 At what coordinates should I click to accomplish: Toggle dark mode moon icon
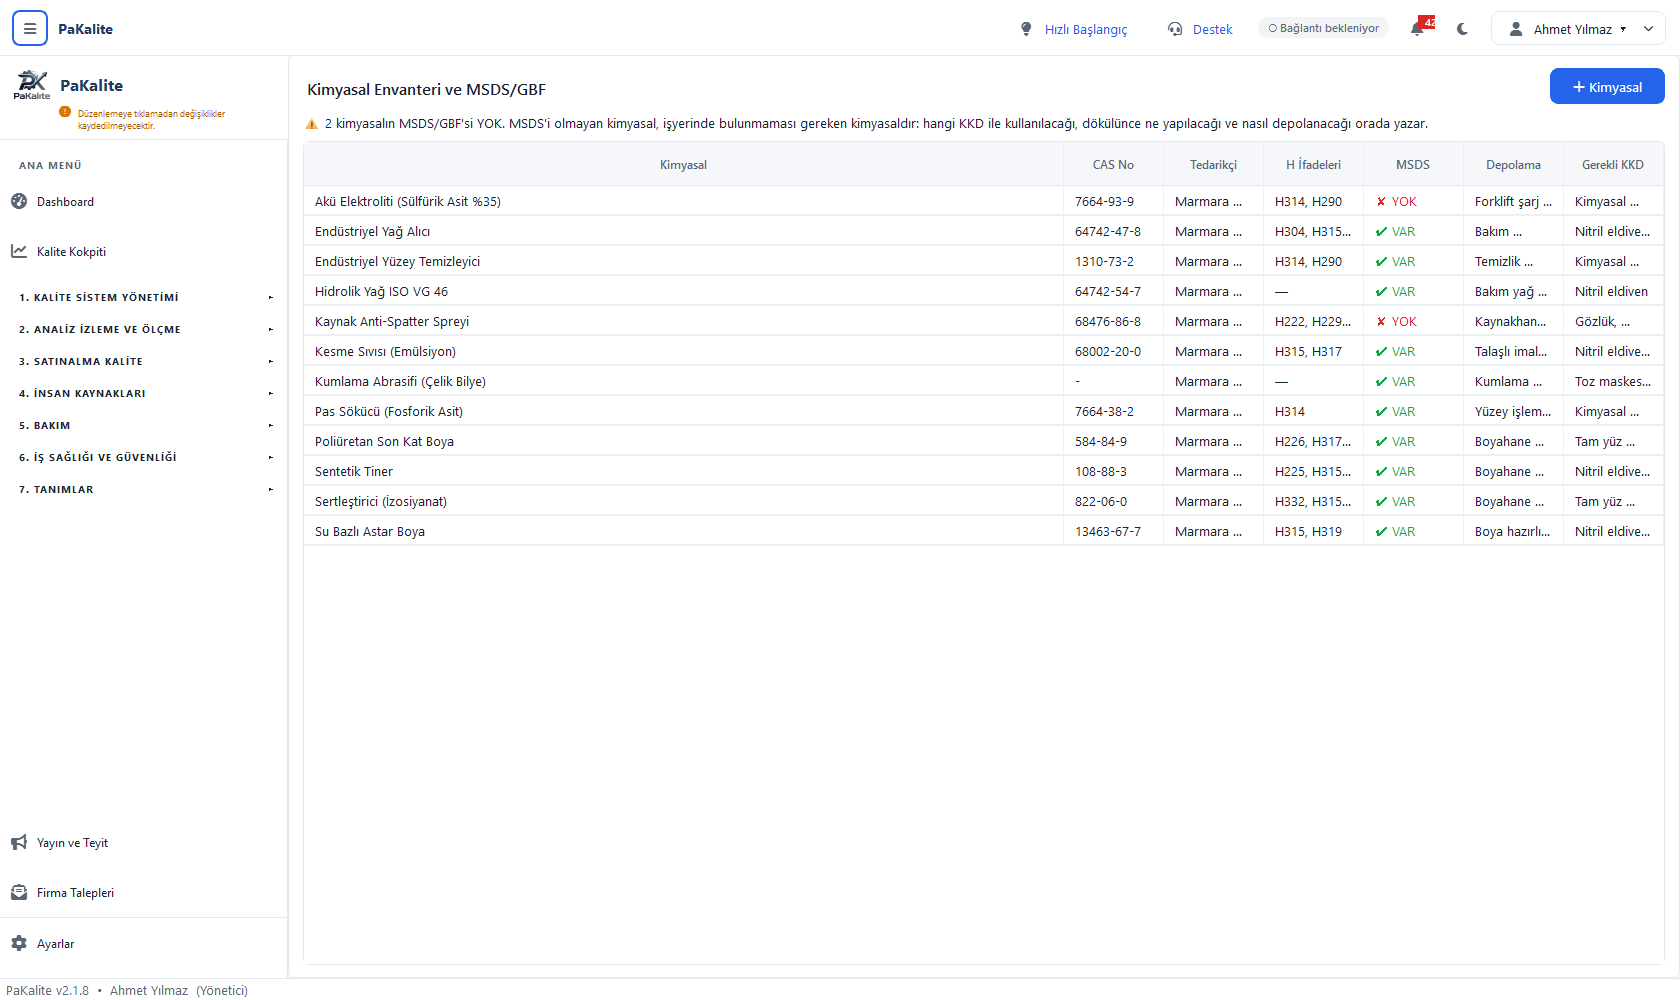pyautogui.click(x=1463, y=29)
